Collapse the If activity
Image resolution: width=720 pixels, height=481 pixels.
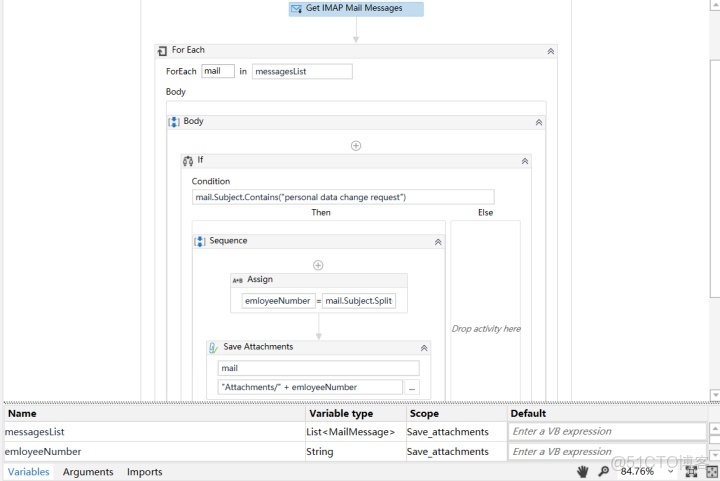coord(525,161)
